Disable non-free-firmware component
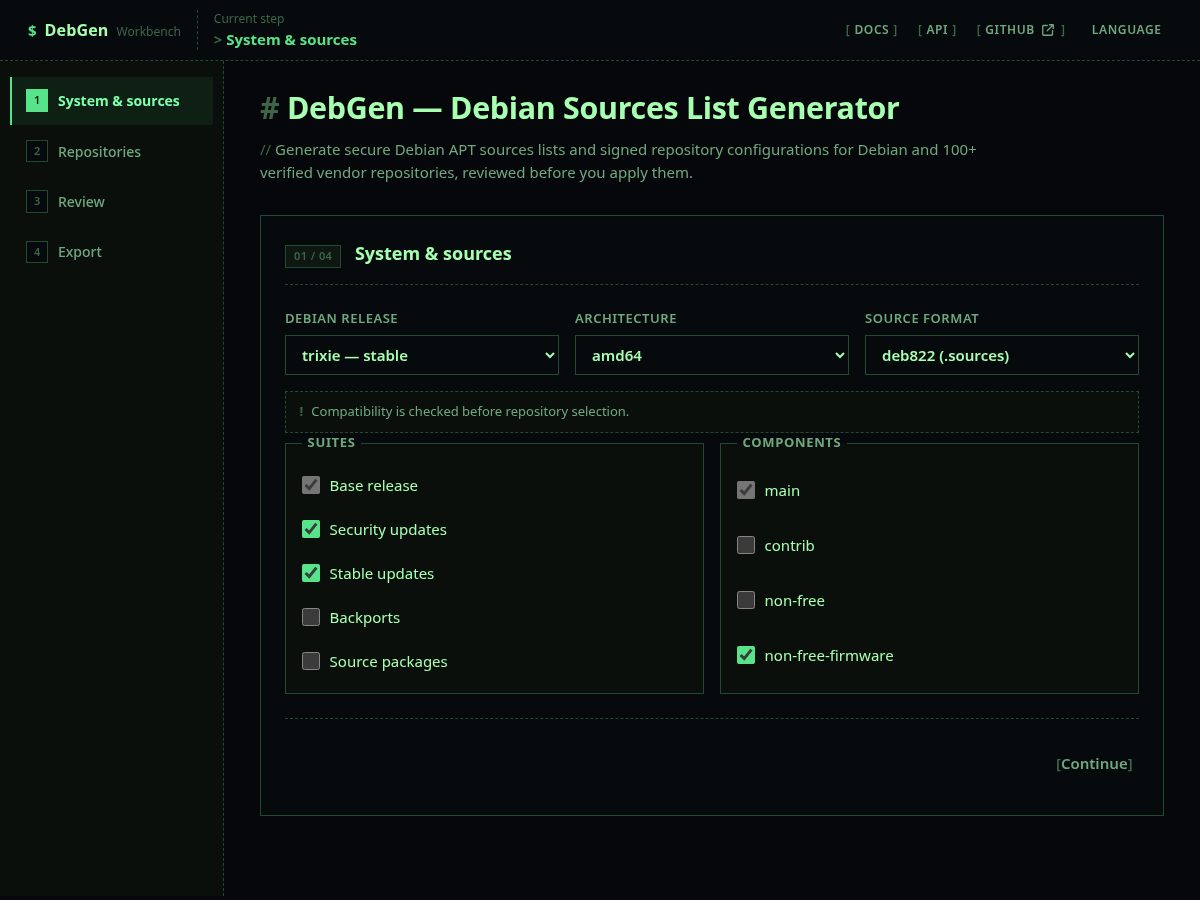The height and width of the screenshot is (900, 1200). pyautogui.click(x=746, y=655)
